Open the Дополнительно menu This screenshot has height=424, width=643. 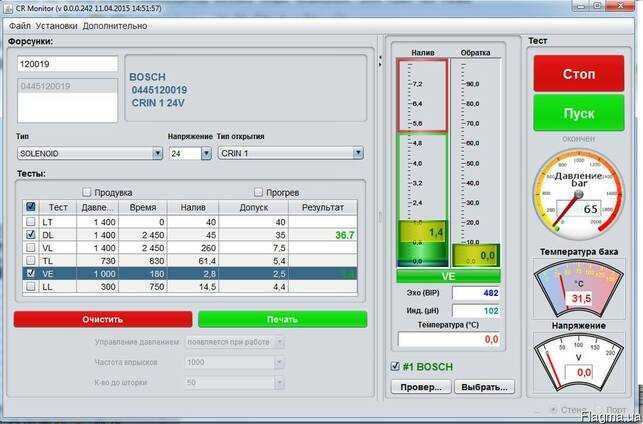coord(114,26)
